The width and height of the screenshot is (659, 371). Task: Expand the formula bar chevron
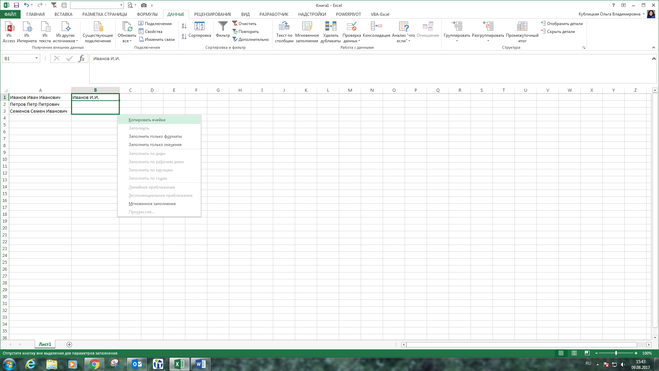(x=654, y=58)
